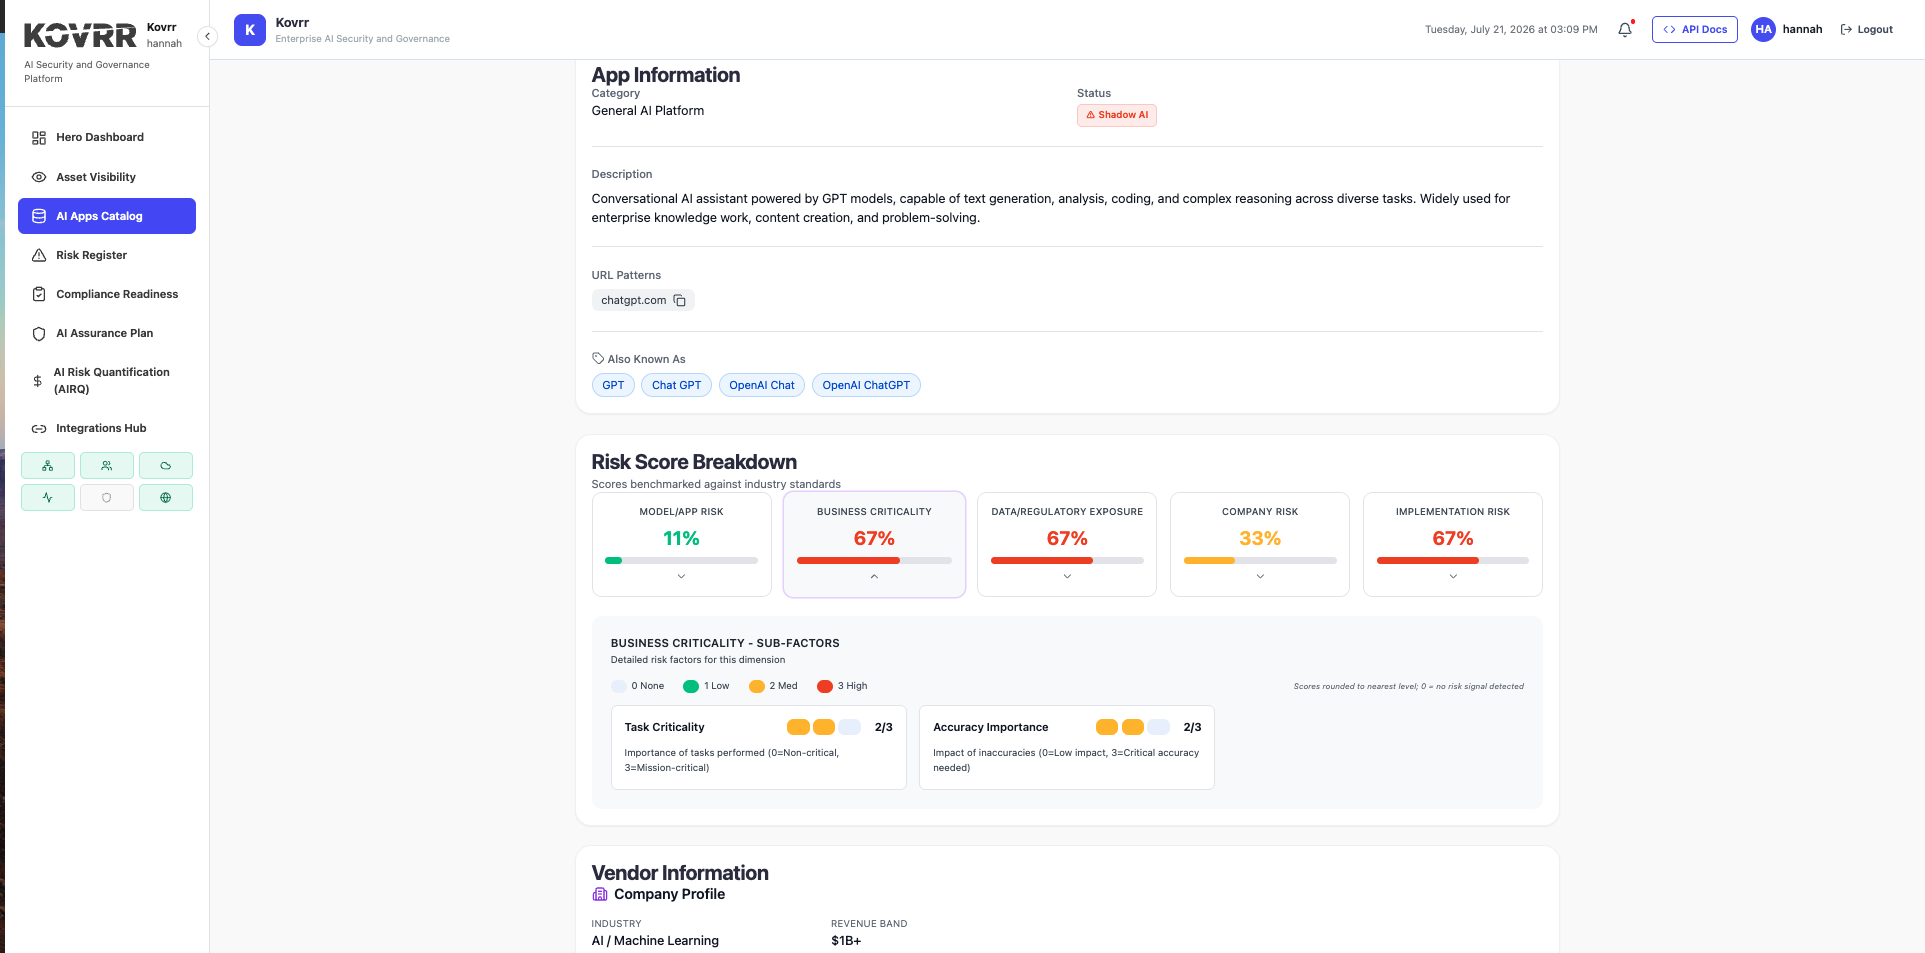Click the 'Risk Score Breakdown' heading
1925x953 pixels.
(x=694, y=462)
